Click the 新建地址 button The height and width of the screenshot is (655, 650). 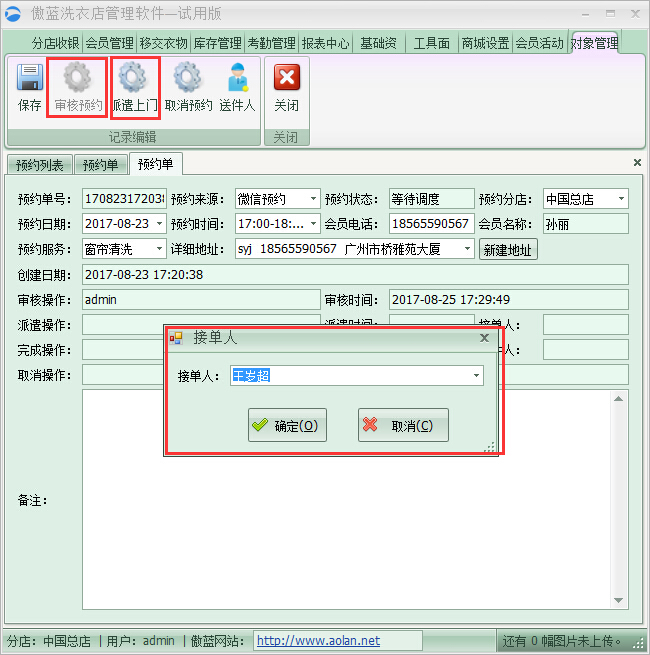pyautogui.click(x=508, y=249)
